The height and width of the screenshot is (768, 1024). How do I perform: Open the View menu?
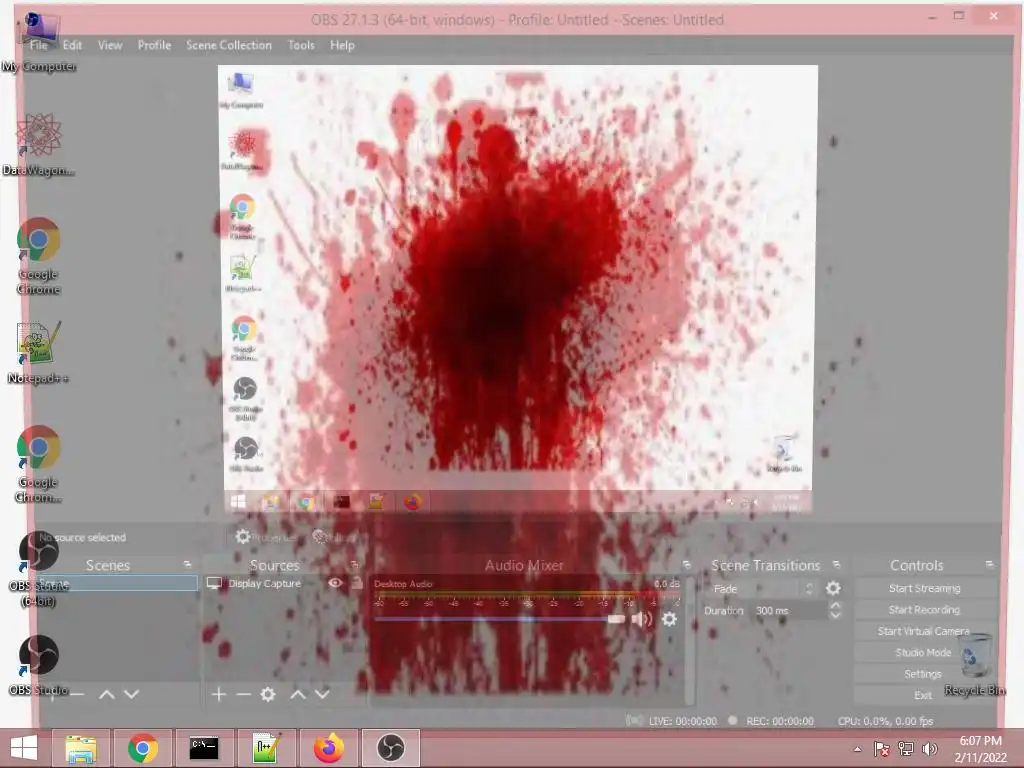110,45
